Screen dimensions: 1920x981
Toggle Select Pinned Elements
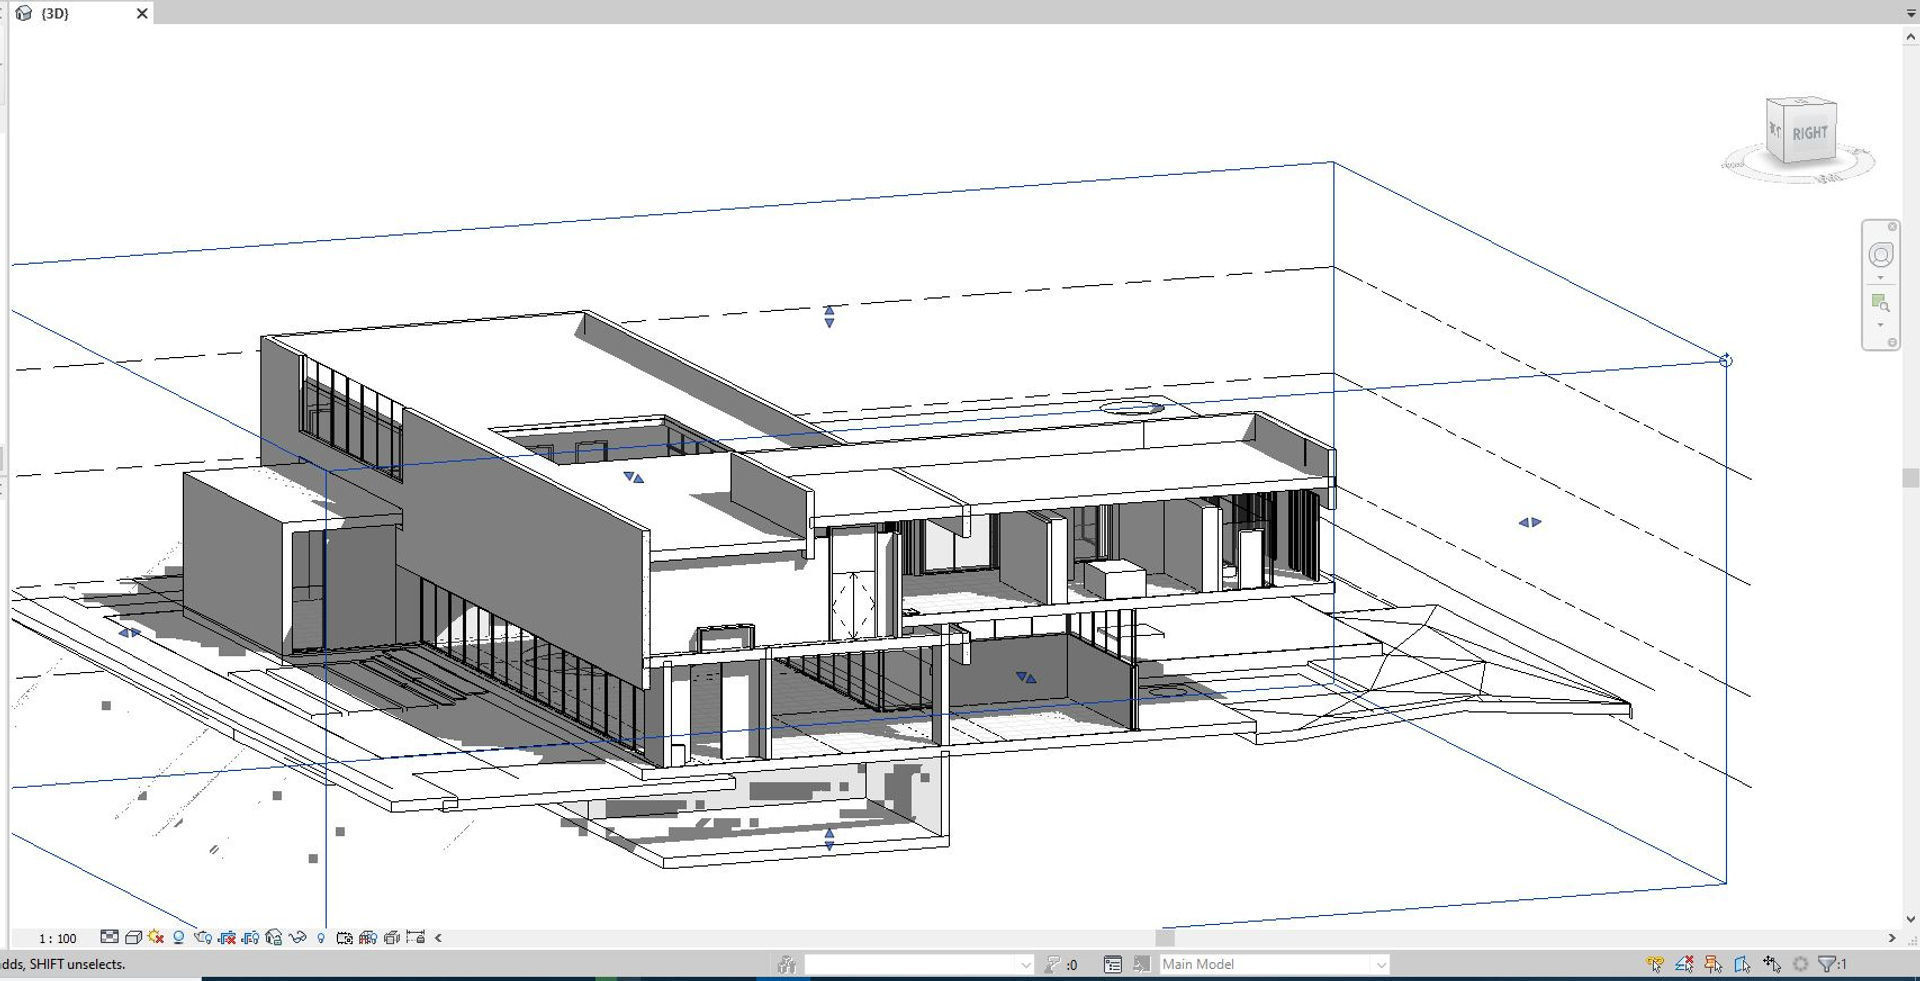[x=1713, y=964]
